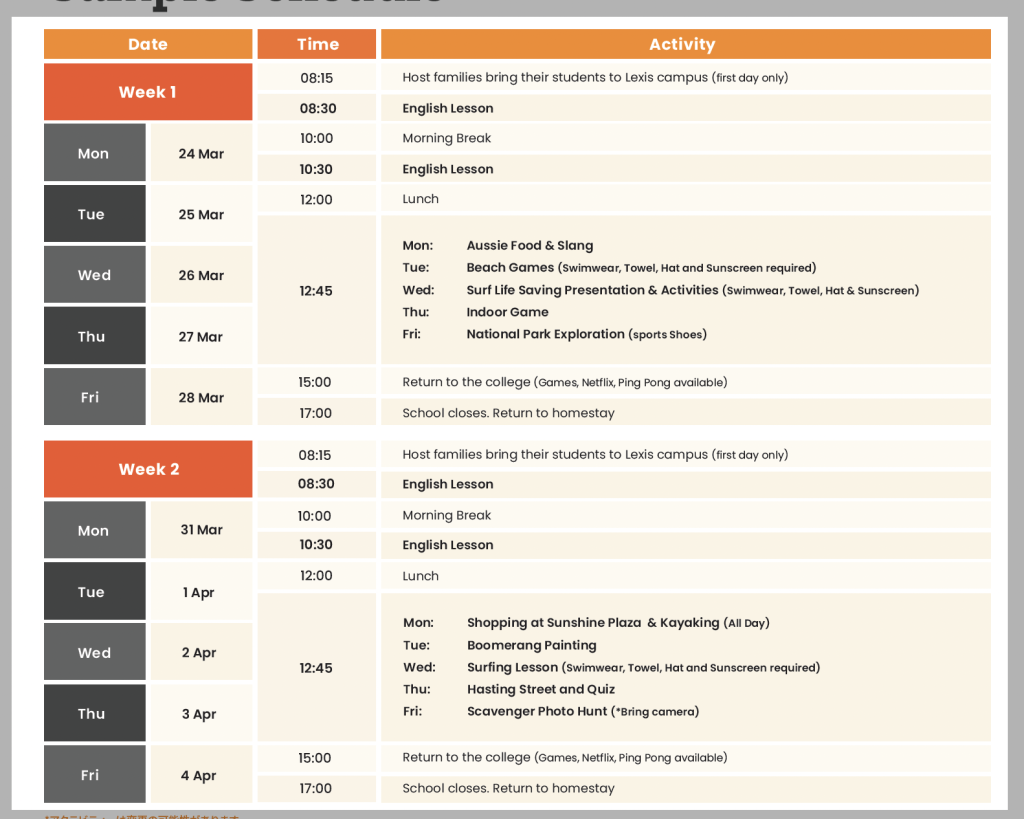Select Week 1 "English Lesson" at 08:30
The height and width of the screenshot is (819, 1024).
pyautogui.click(x=448, y=108)
